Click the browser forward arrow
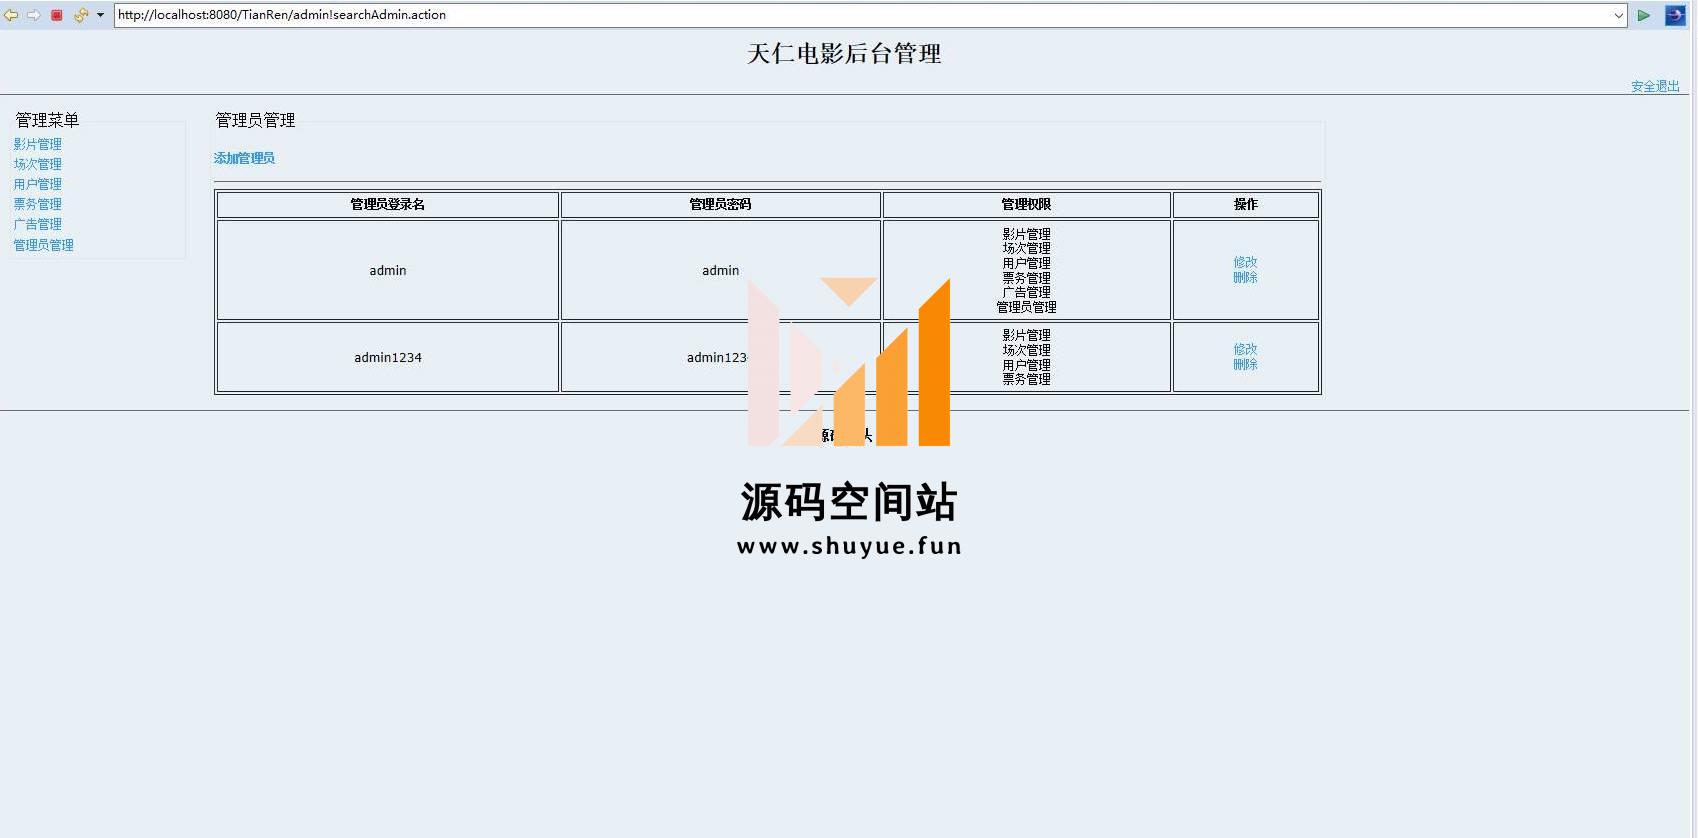This screenshot has height=838, width=1698. click(34, 15)
